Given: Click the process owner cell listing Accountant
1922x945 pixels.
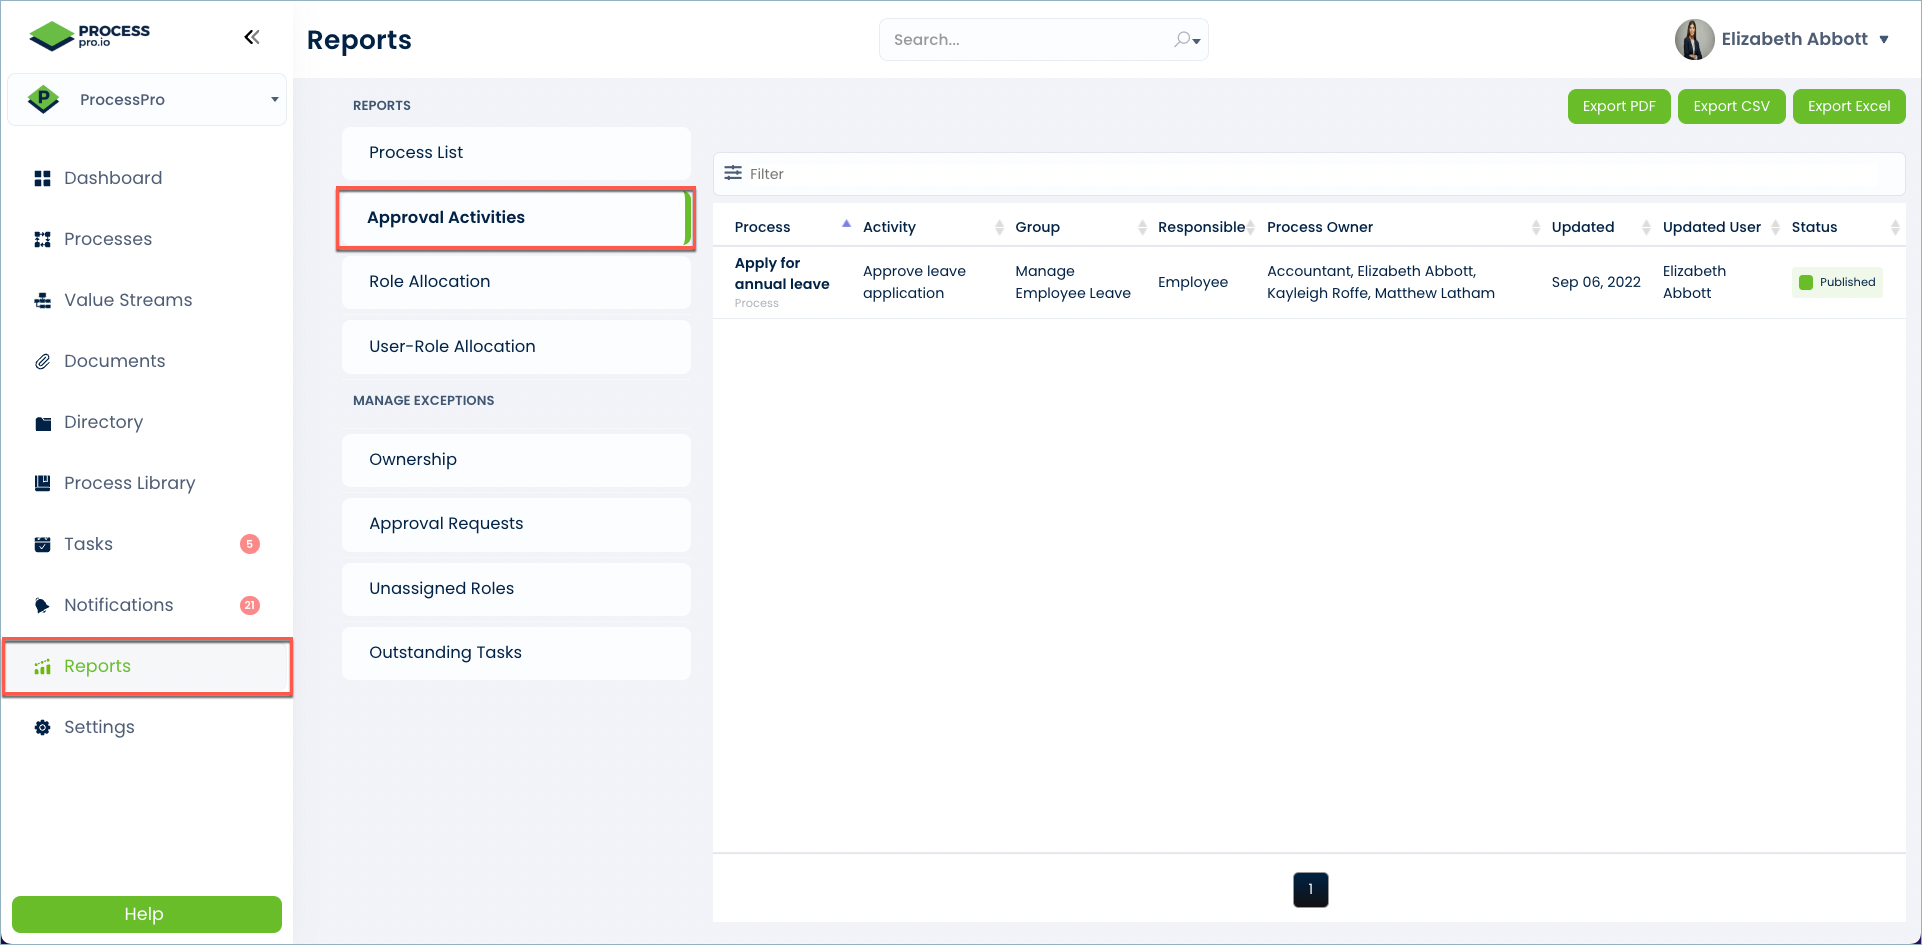Looking at the screenshot, I should pyautogui.click(x=1381, y=282).
